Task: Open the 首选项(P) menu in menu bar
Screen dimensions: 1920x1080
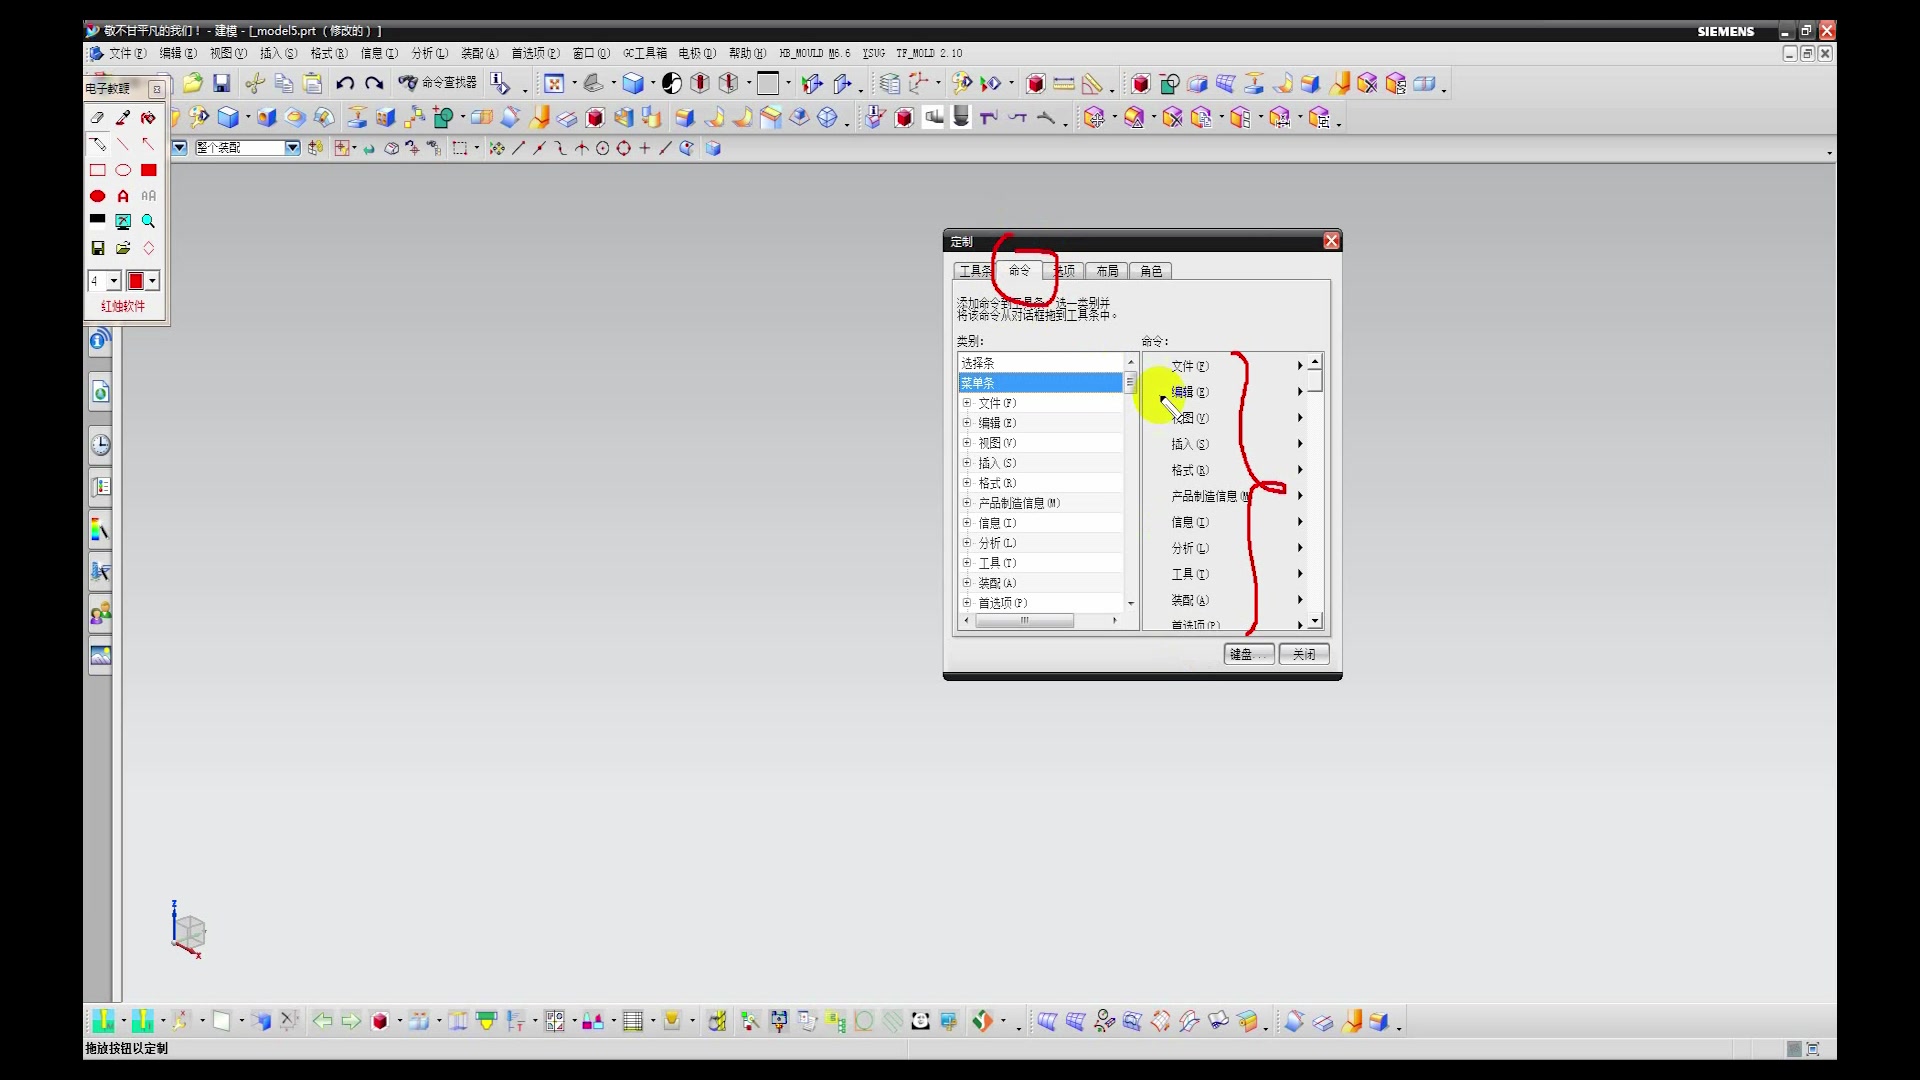Action: 535,53
